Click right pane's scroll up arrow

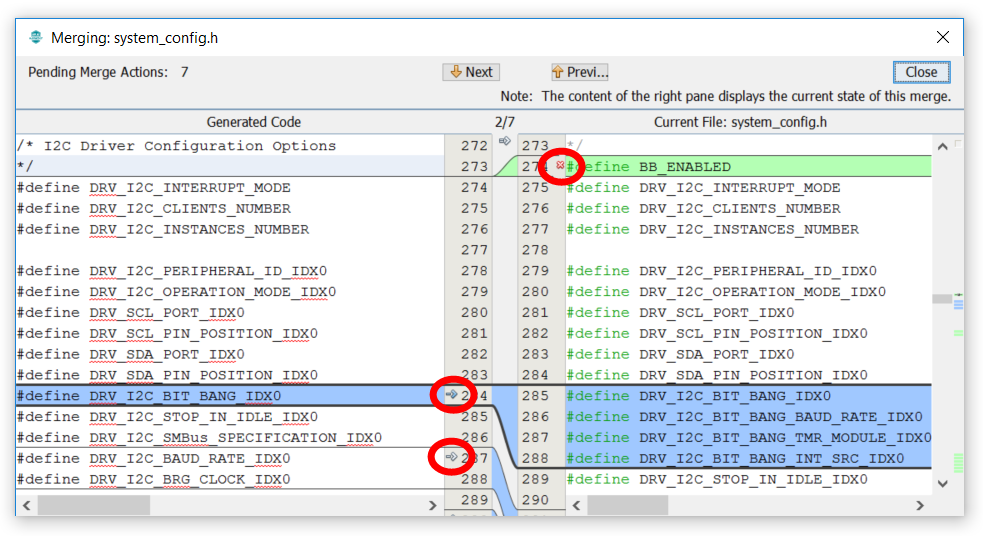click(941, 146)
